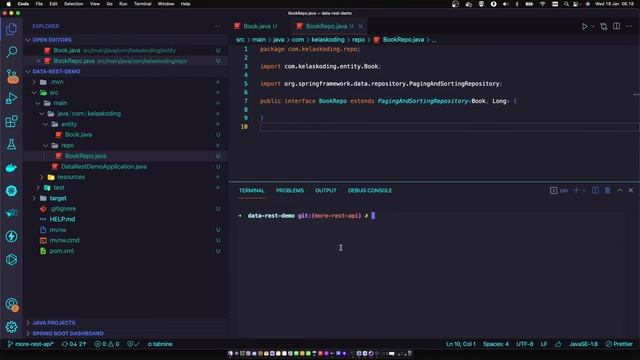Open the new terminal launch profile dropdown
This screenshot has width=640, height=360.
pyautogui.click(x=584, y=190)
